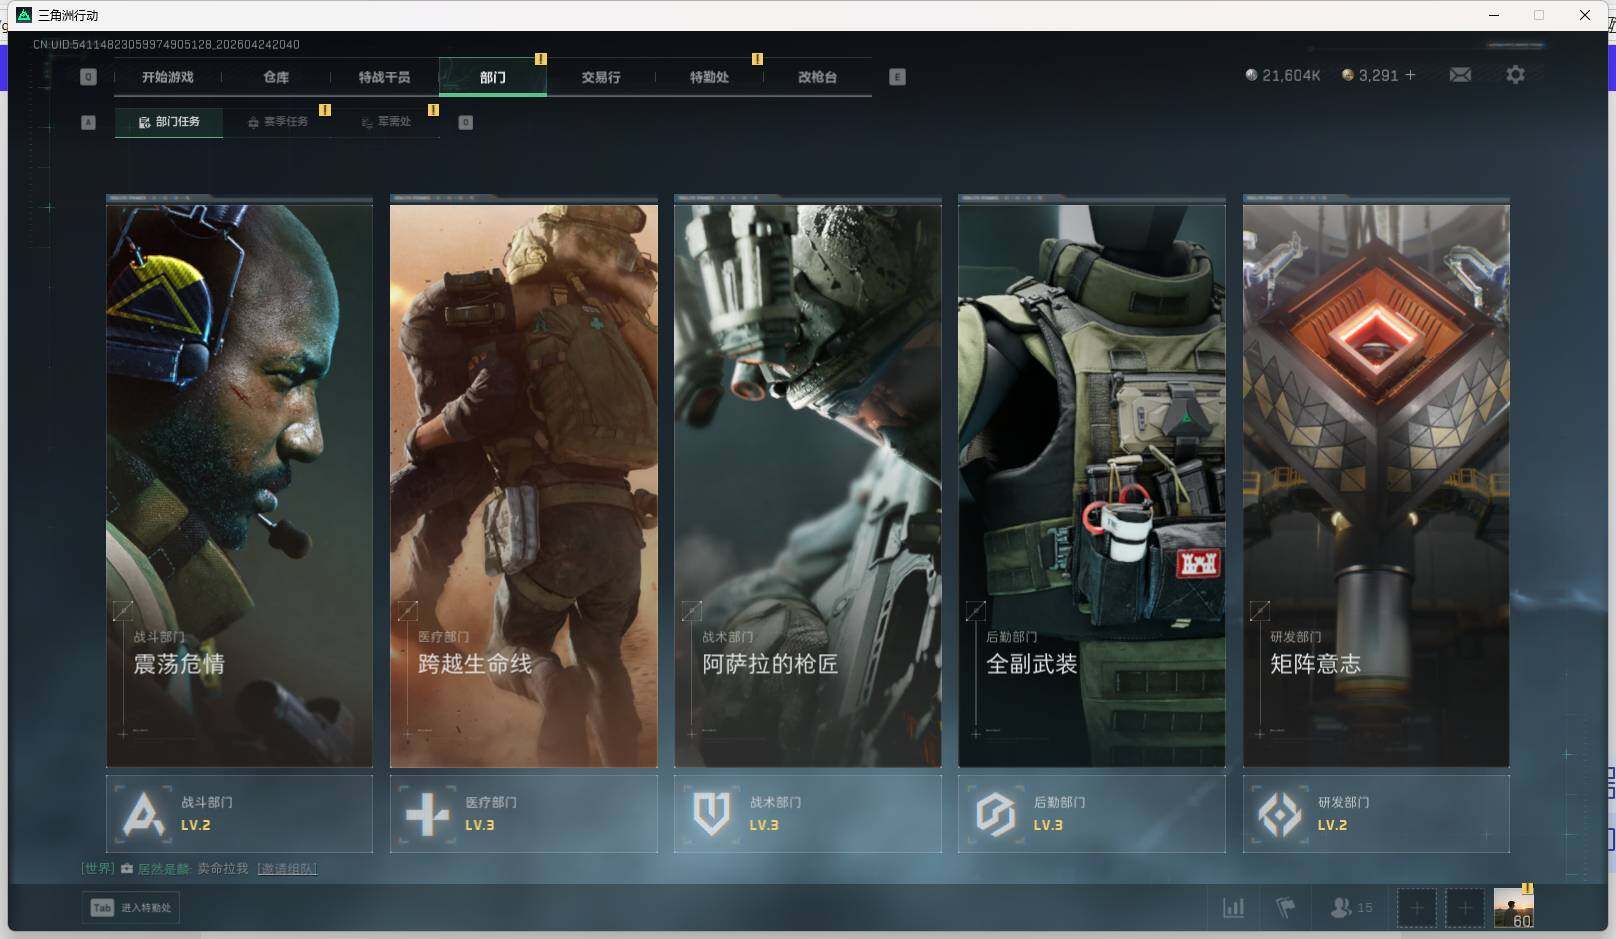Click the flag icon in bottom bar
Viewport: 1616px width, 939px height.
coord(1286,908)
